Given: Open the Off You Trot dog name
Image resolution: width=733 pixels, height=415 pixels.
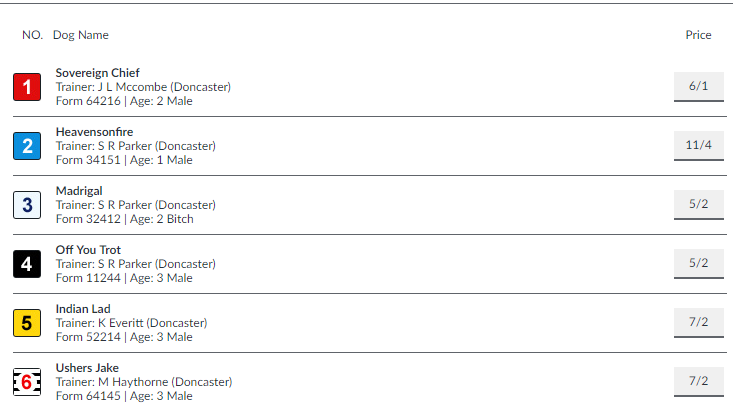Looking at the screenshot, I should pyautogui.click(x=88, y=250).
